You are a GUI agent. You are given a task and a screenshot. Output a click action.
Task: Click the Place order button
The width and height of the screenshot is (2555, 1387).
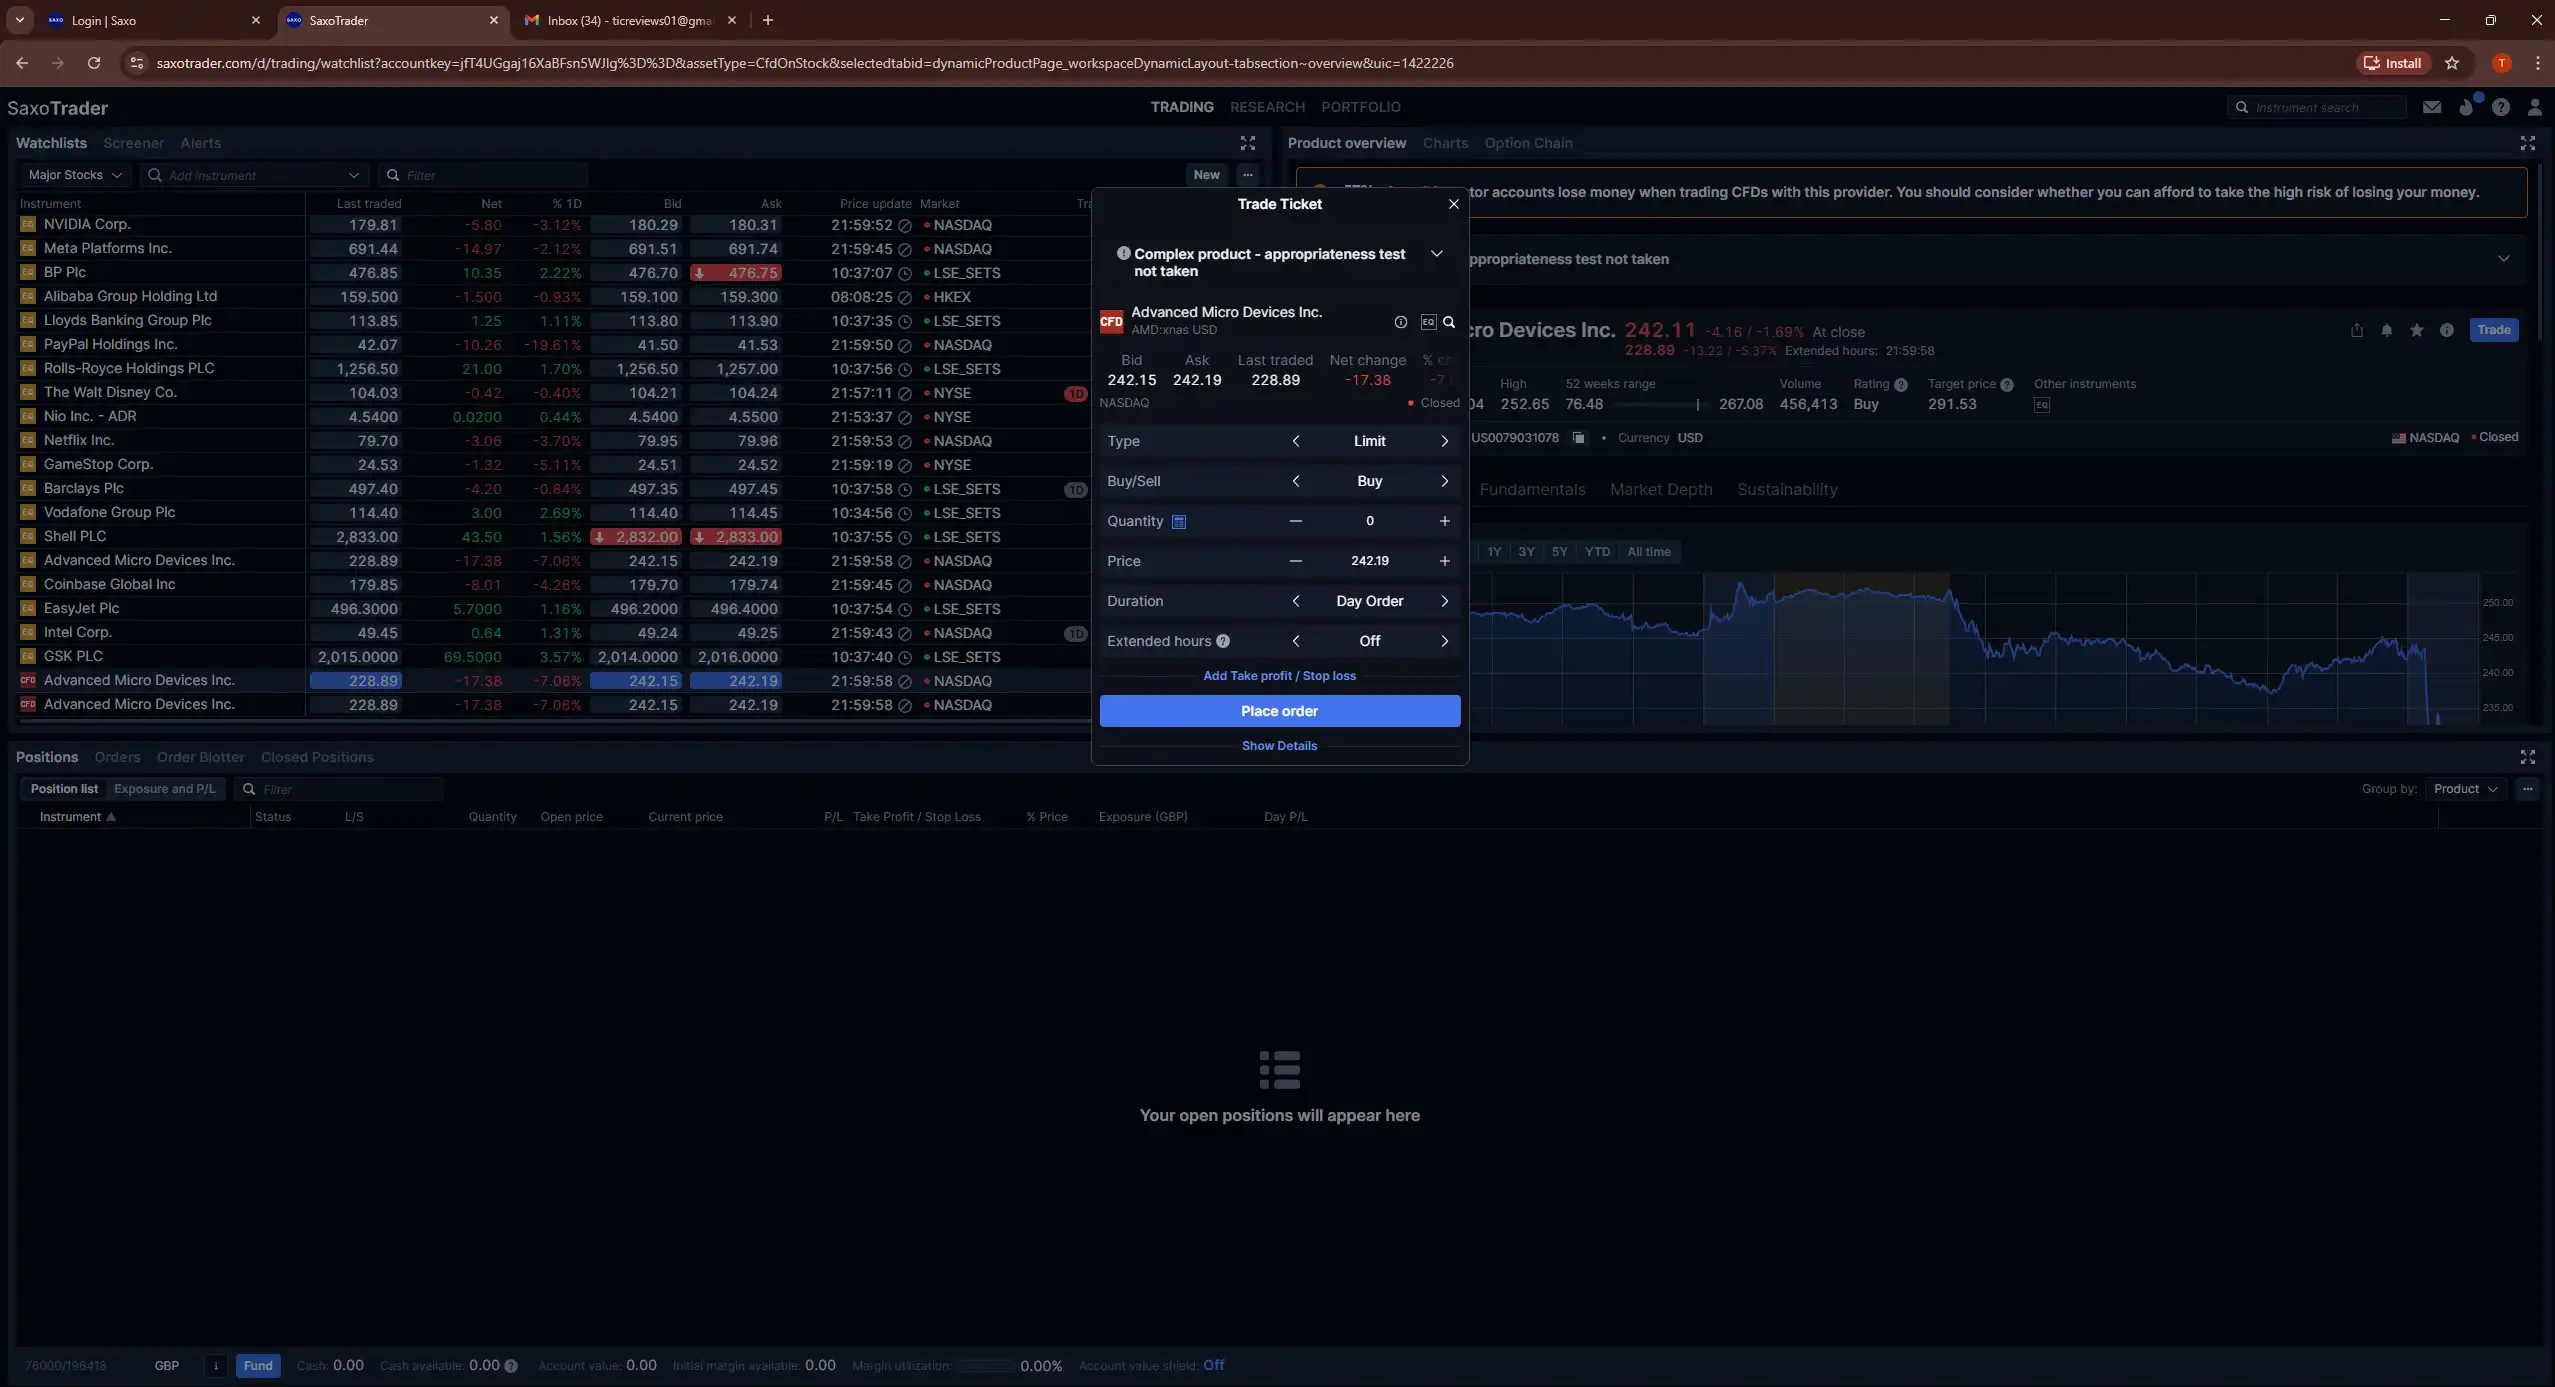tap(1279, 711)
